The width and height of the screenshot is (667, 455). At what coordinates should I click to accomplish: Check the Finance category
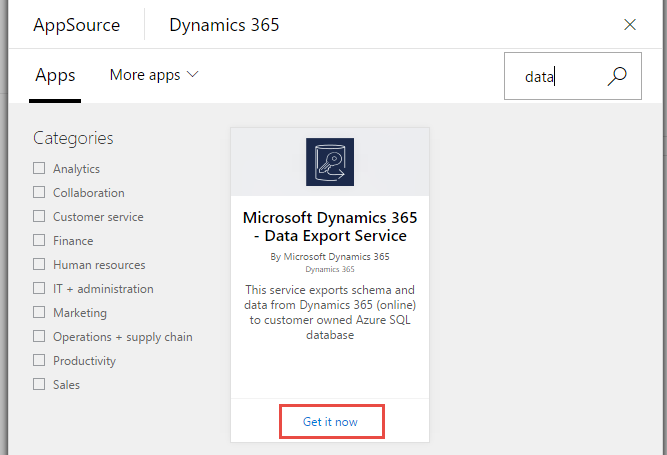point(39,240)
